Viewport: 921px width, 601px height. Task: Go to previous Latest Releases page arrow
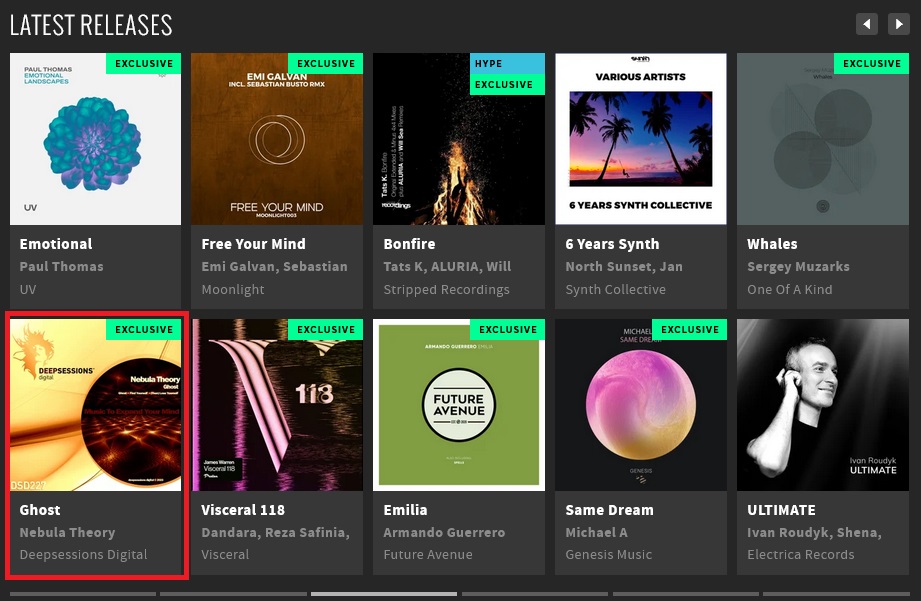point(866,24)
